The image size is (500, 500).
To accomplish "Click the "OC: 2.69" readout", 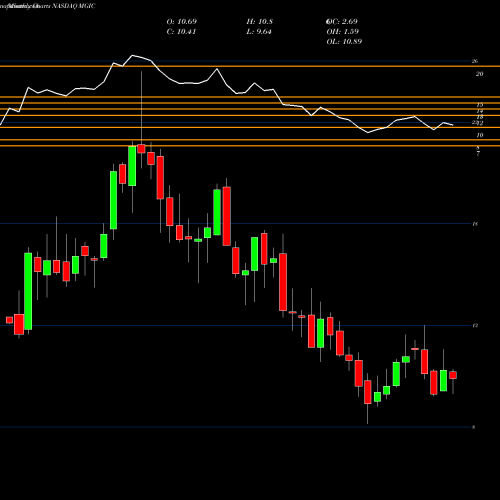I will 342,22.
